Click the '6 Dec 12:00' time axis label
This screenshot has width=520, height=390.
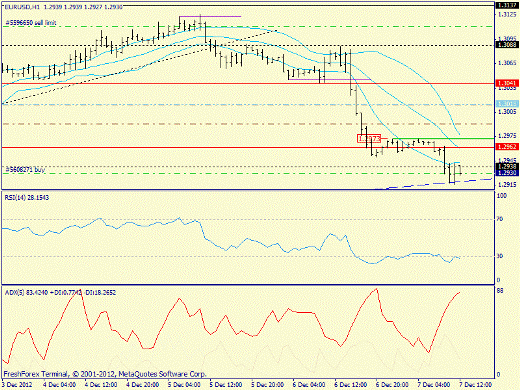[x=351, y=385]
